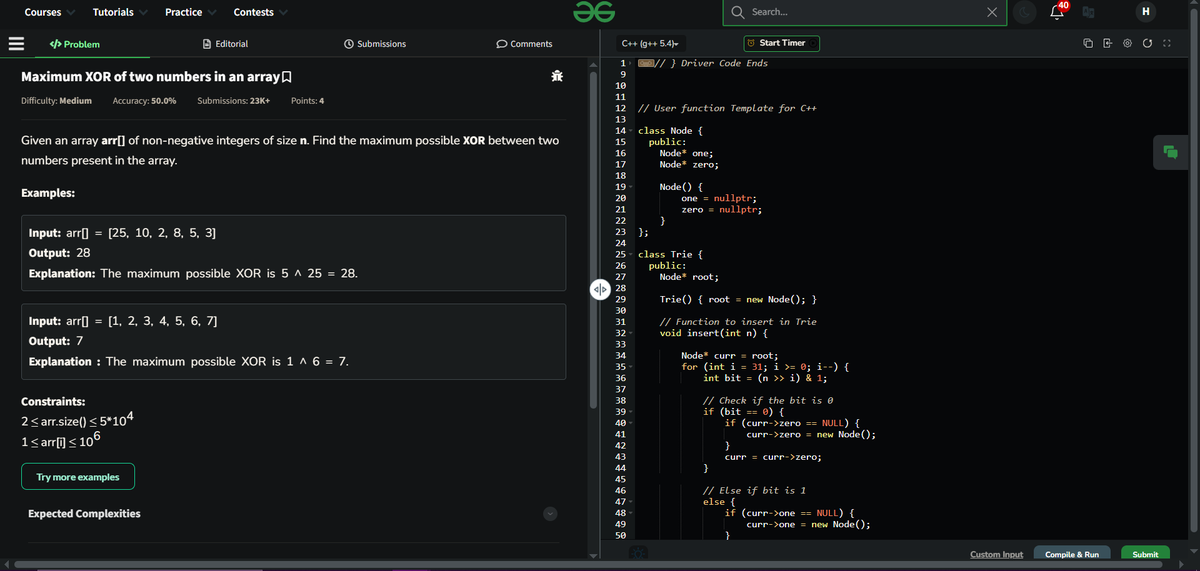The height and width of the screenshot is (571, 1200).
Task: Collapse the insert function fold at line 32
Action: pyautogui.click(x=632, y=333)
